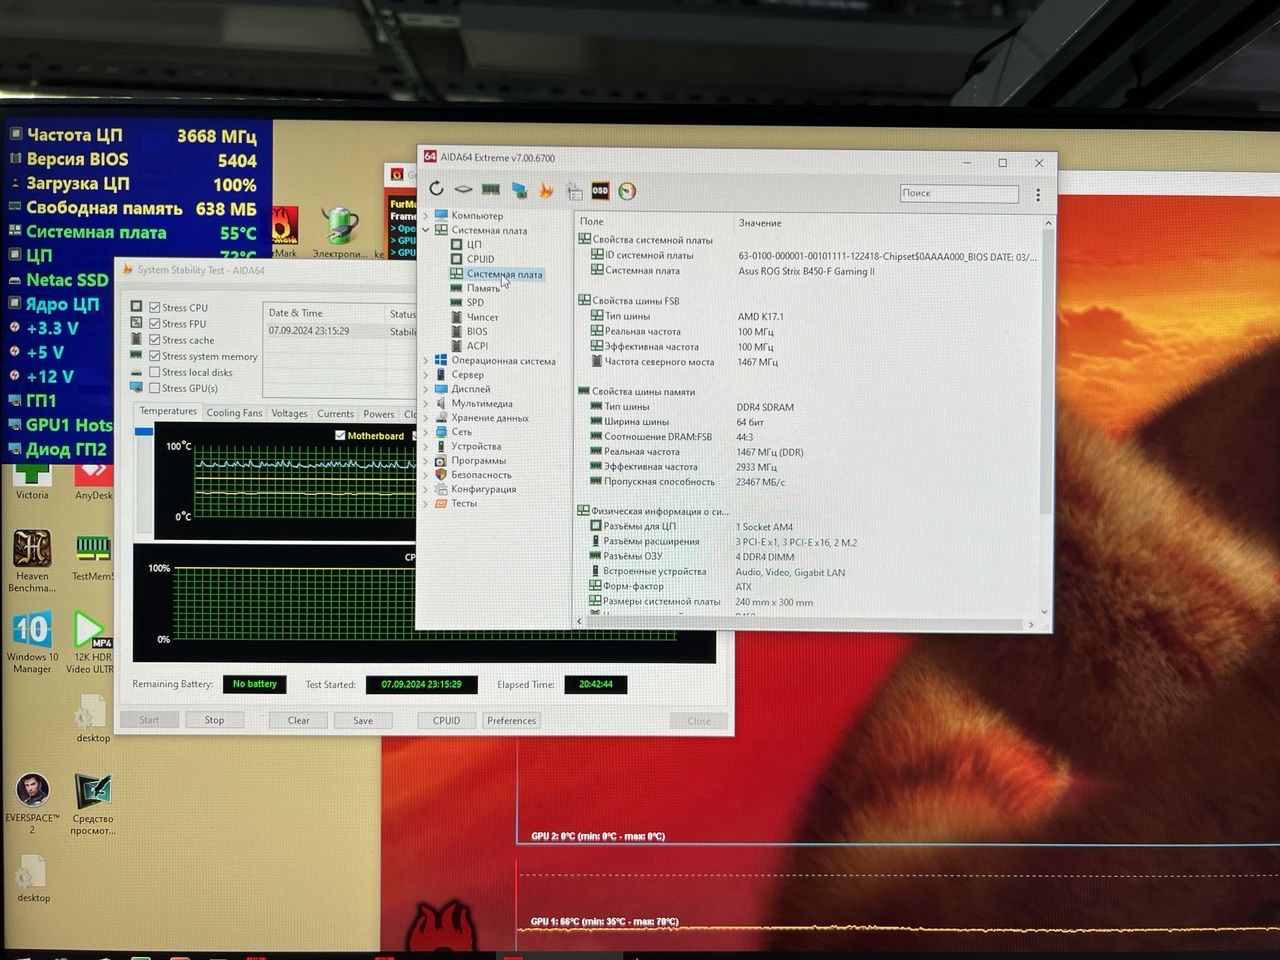Click the monitor icon beside Stress GPU(s)

click(136, 388)
